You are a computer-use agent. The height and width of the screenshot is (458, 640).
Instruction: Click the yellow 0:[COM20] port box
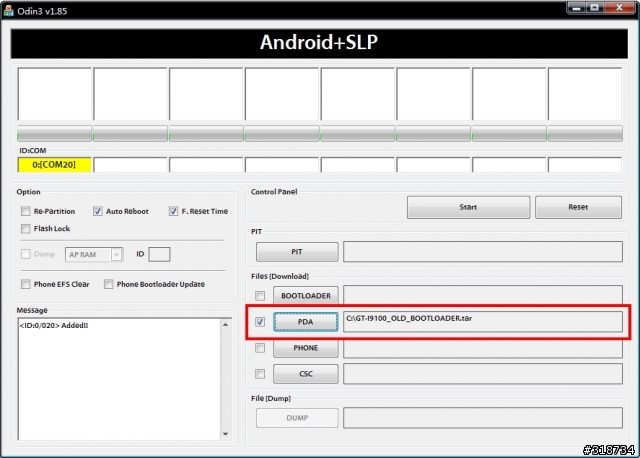(x=54, y=165)
